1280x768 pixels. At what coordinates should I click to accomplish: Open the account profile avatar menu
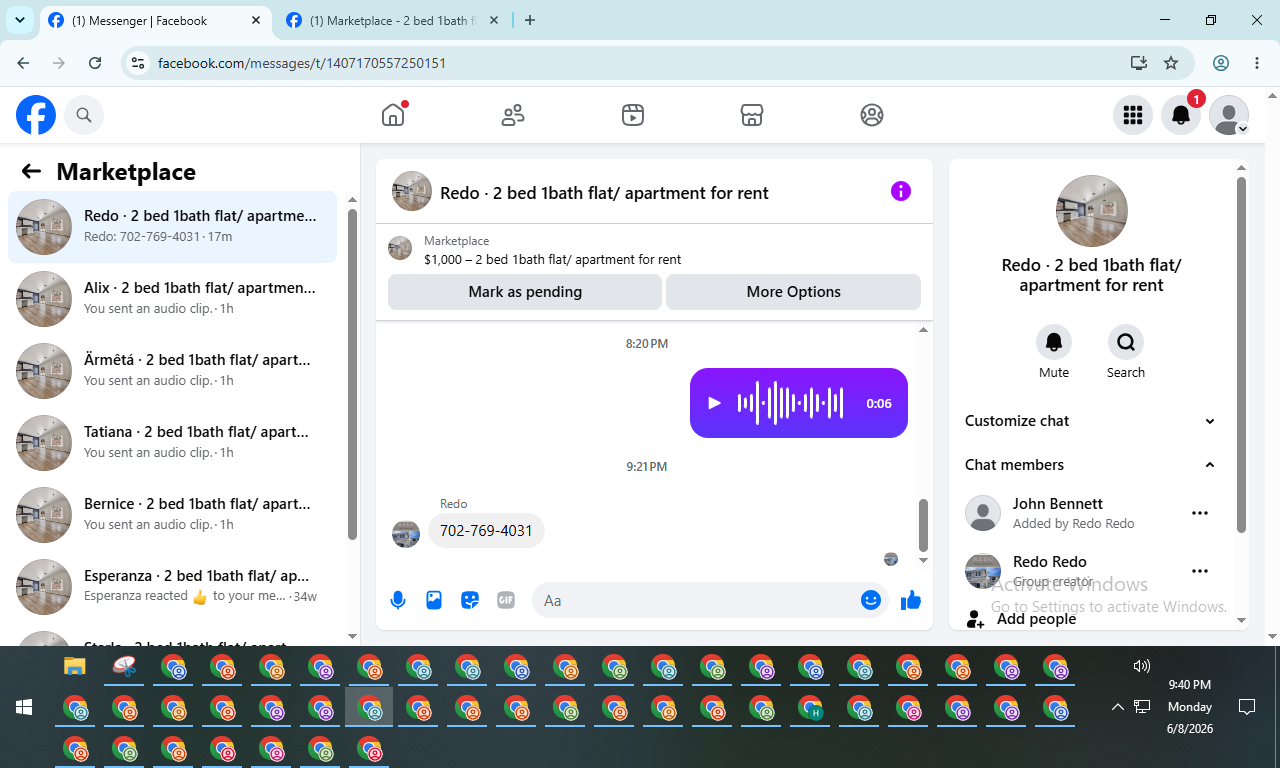coord(1229,116)
